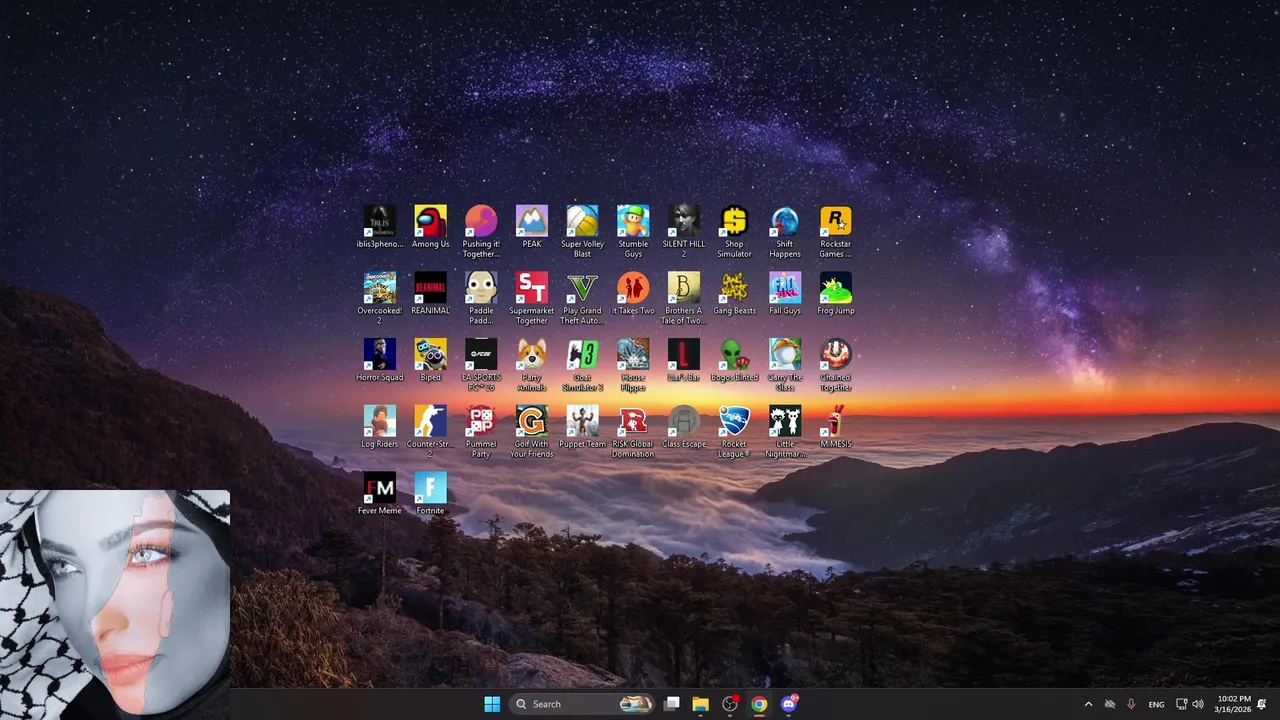Viewport: 1280px width, 720px height.
Task: Open File Explorer from the taskbar
Action: coord(701,704)
